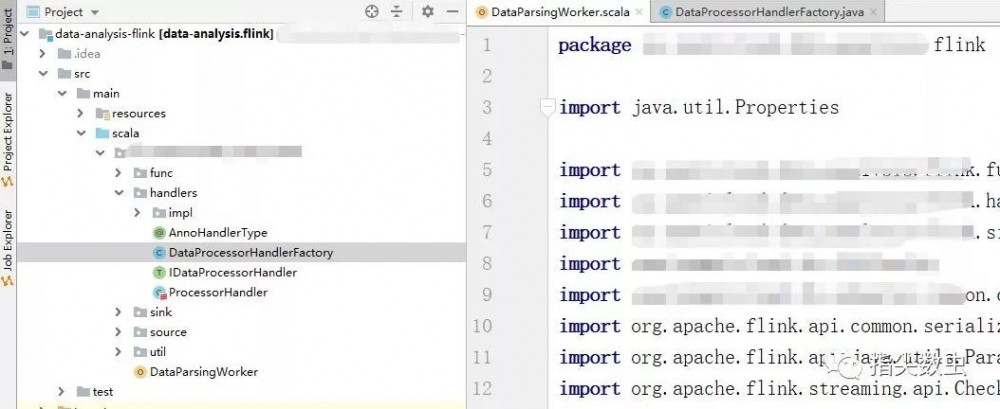Click the handlers package icon
1000x409 pixels.
tap(140, 192)
